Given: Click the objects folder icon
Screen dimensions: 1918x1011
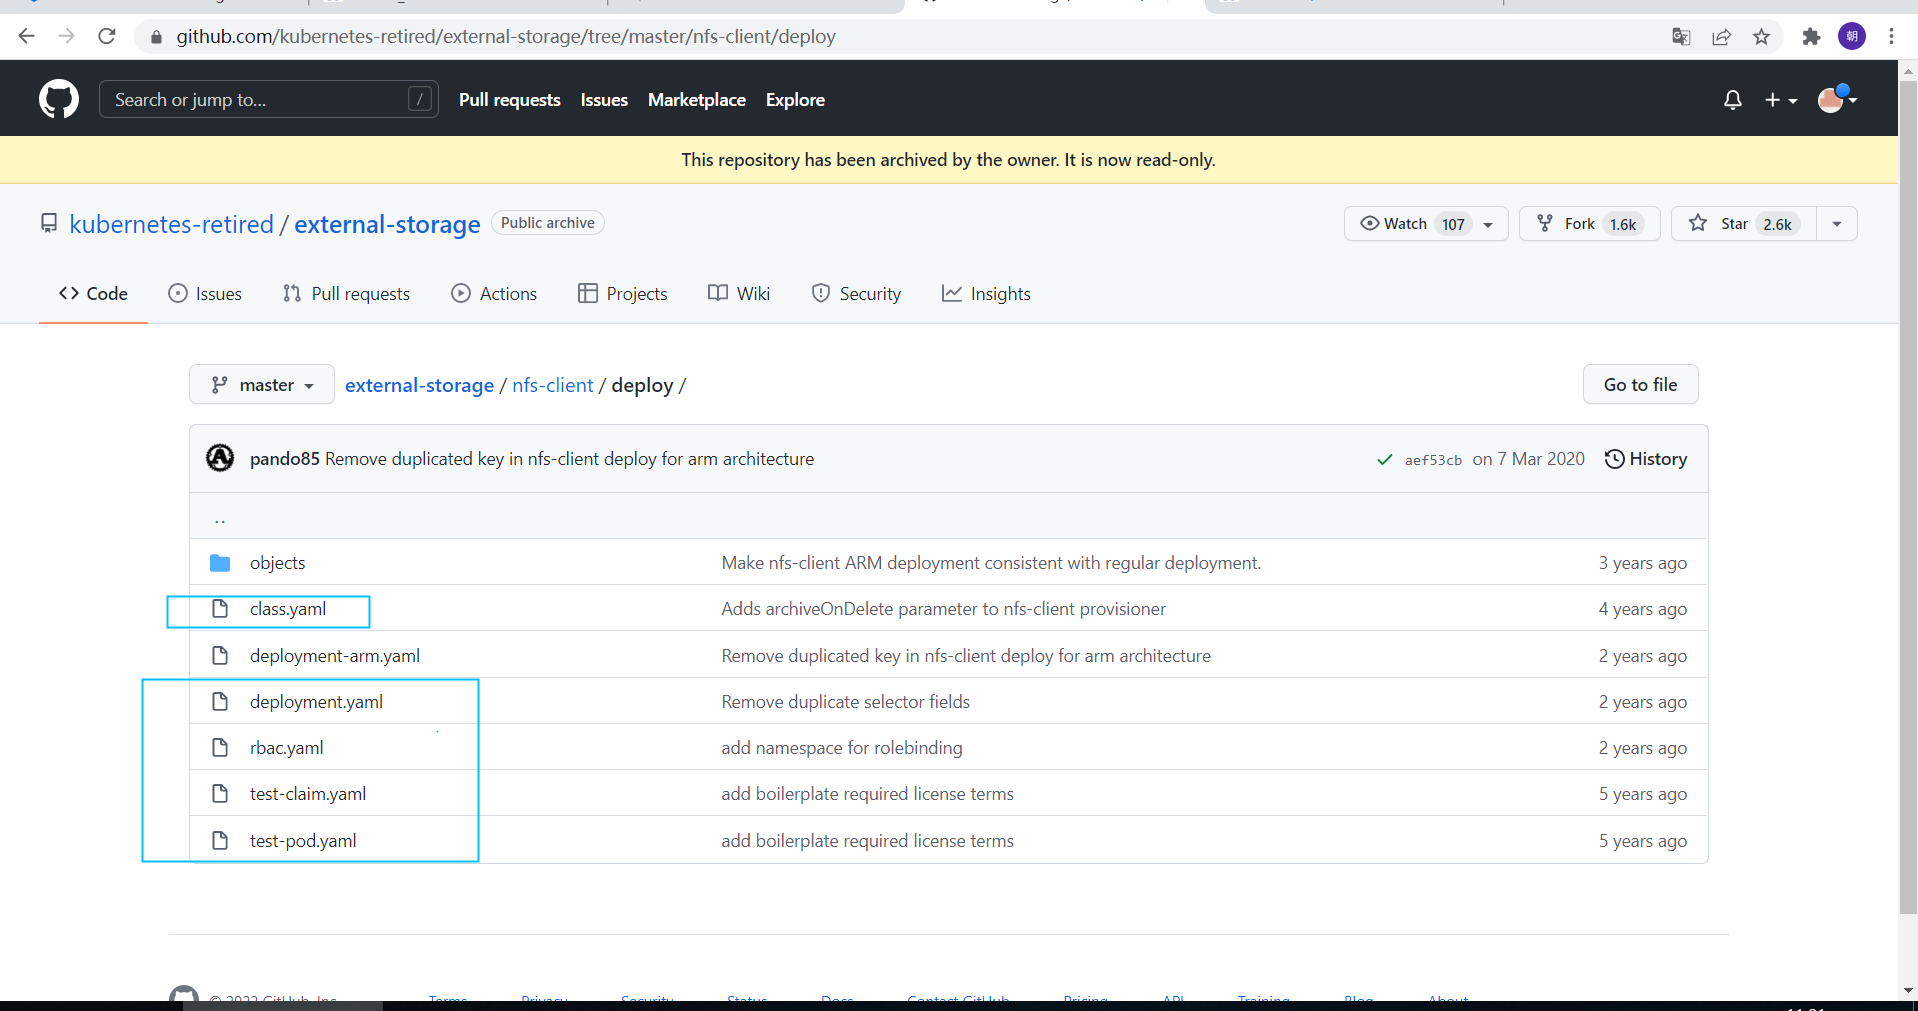Looking at the screenshot, I should click(220, 563).
